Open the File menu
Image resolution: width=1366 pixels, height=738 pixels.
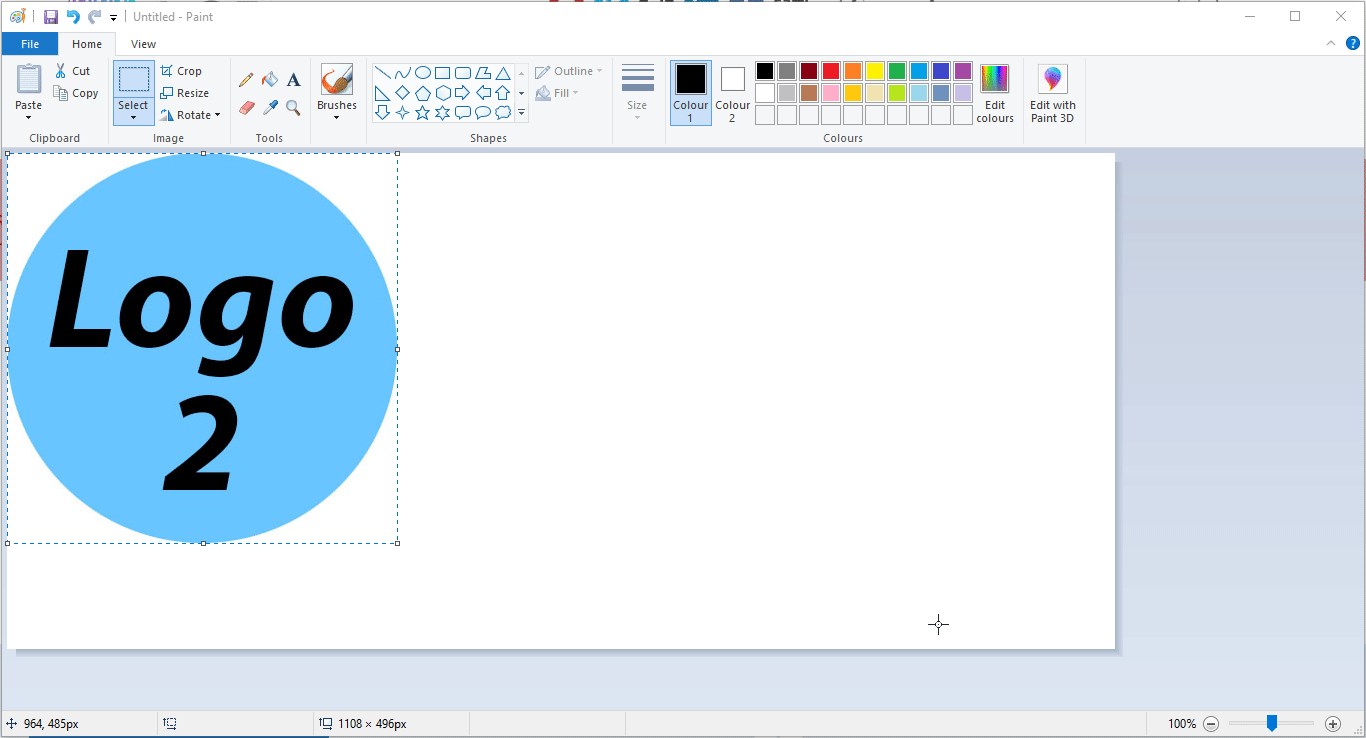(30, 44)
